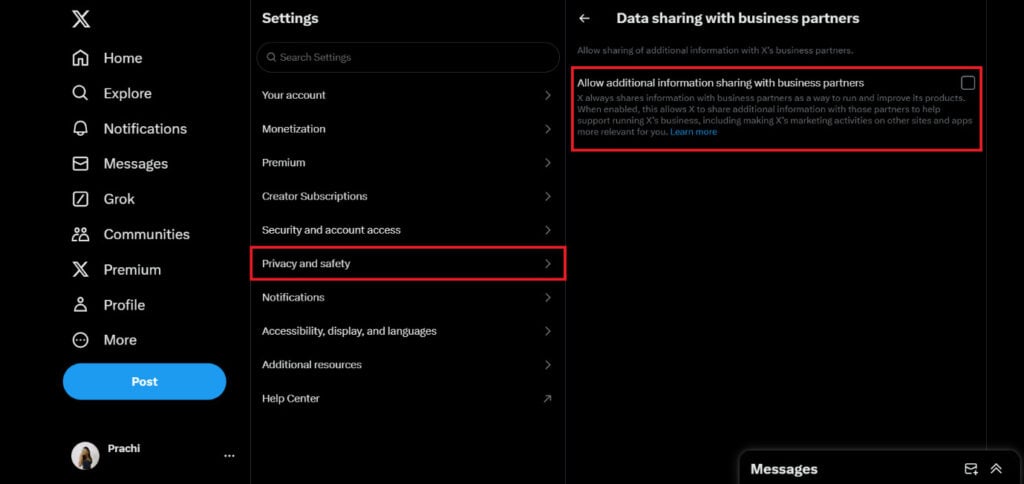Image resolution: width=1024 pixels, height=484 pixels.
Task: Open Help Center link
Action: (x=408, y=398)
